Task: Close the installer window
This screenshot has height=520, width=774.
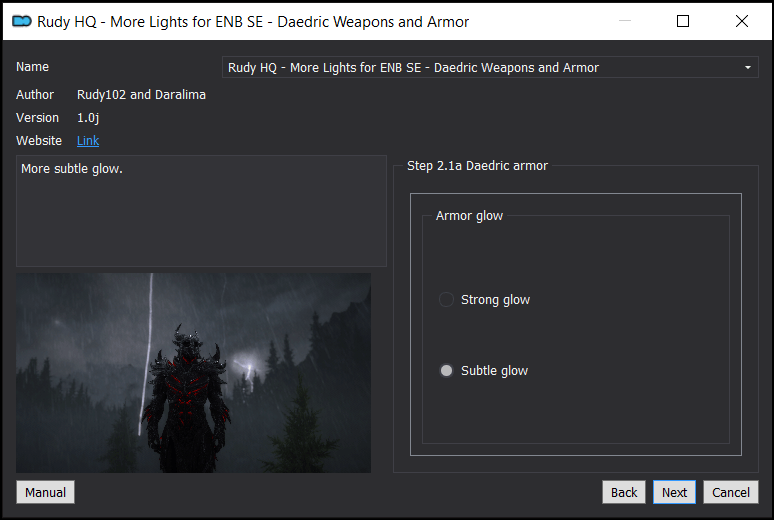Action: tap(741, 21)
